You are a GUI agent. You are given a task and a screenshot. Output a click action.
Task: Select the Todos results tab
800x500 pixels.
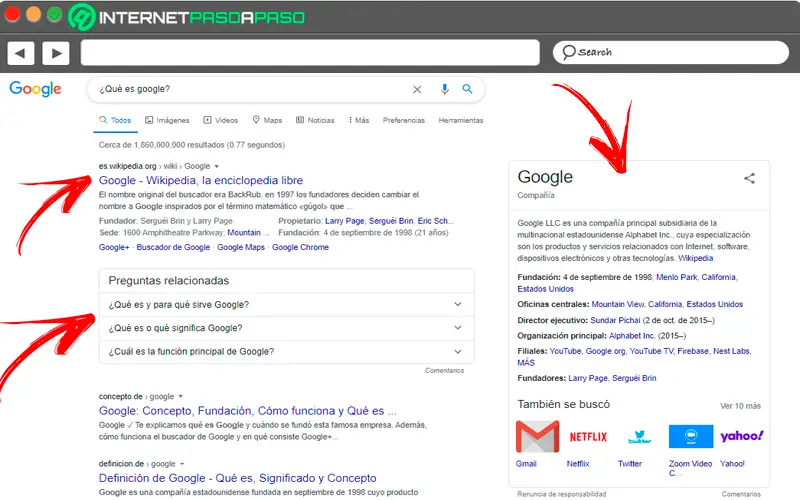pyautogui.click(x=115, y=120)
